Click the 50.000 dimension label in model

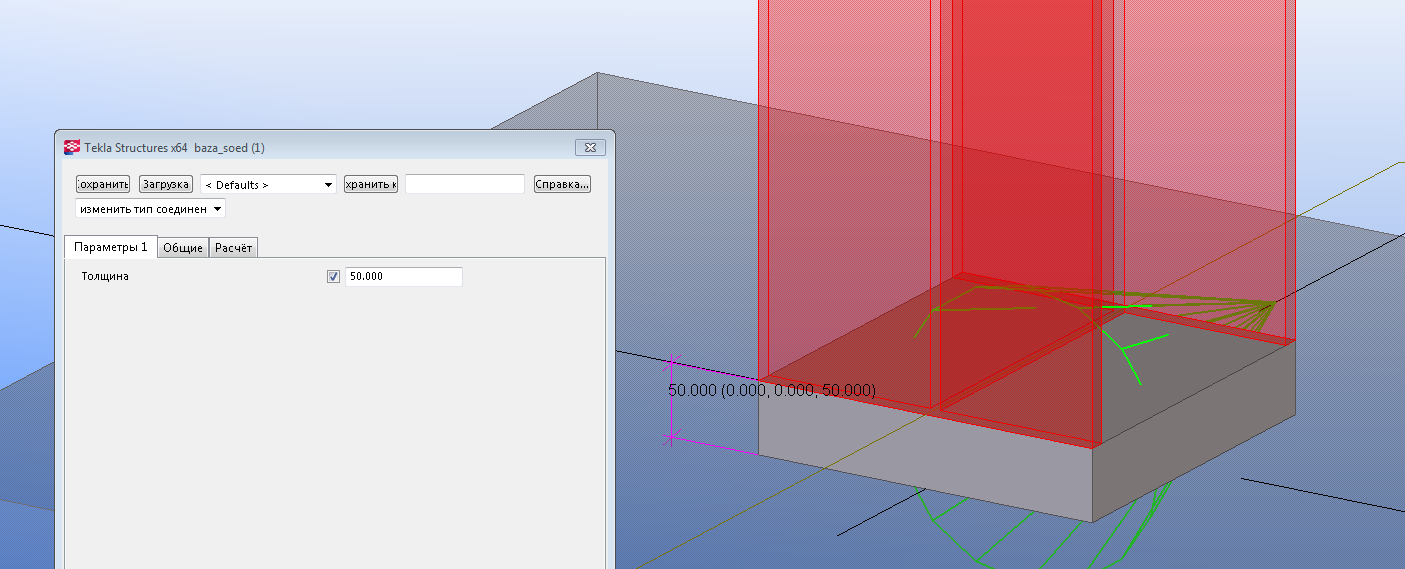(771, 391)
